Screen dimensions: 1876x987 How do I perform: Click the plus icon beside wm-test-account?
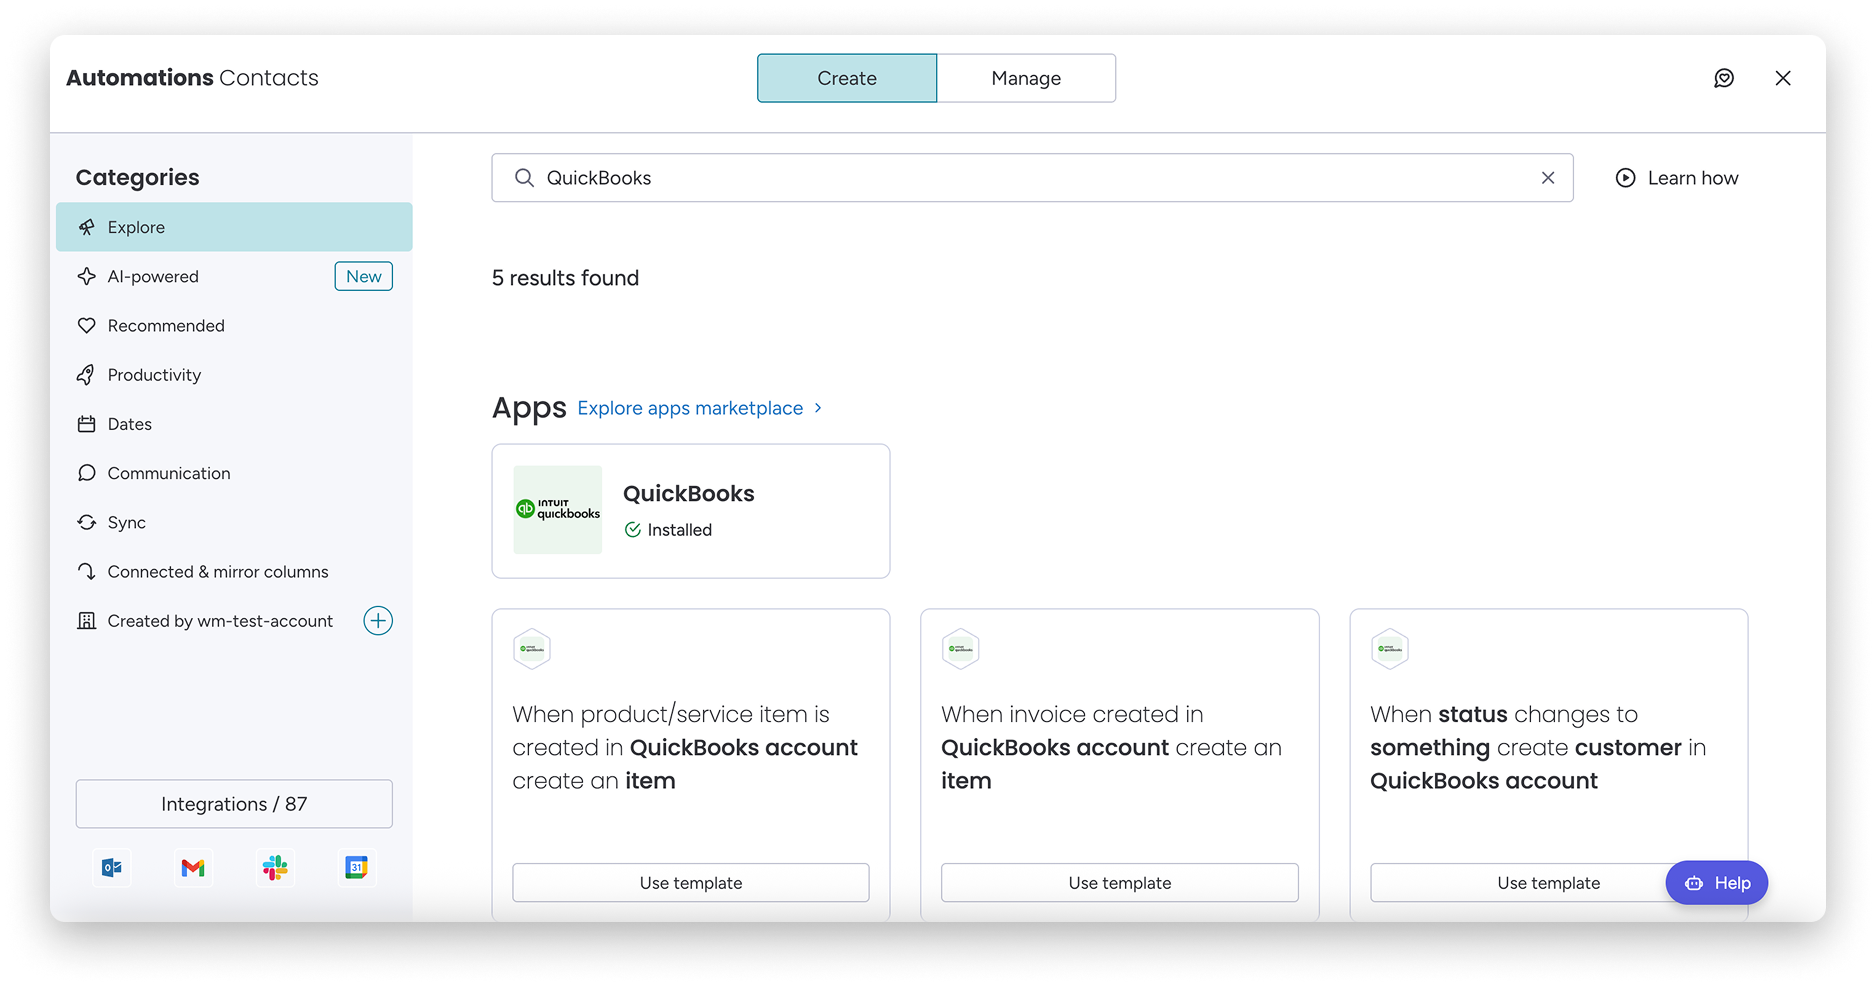[x=378, y=621]
